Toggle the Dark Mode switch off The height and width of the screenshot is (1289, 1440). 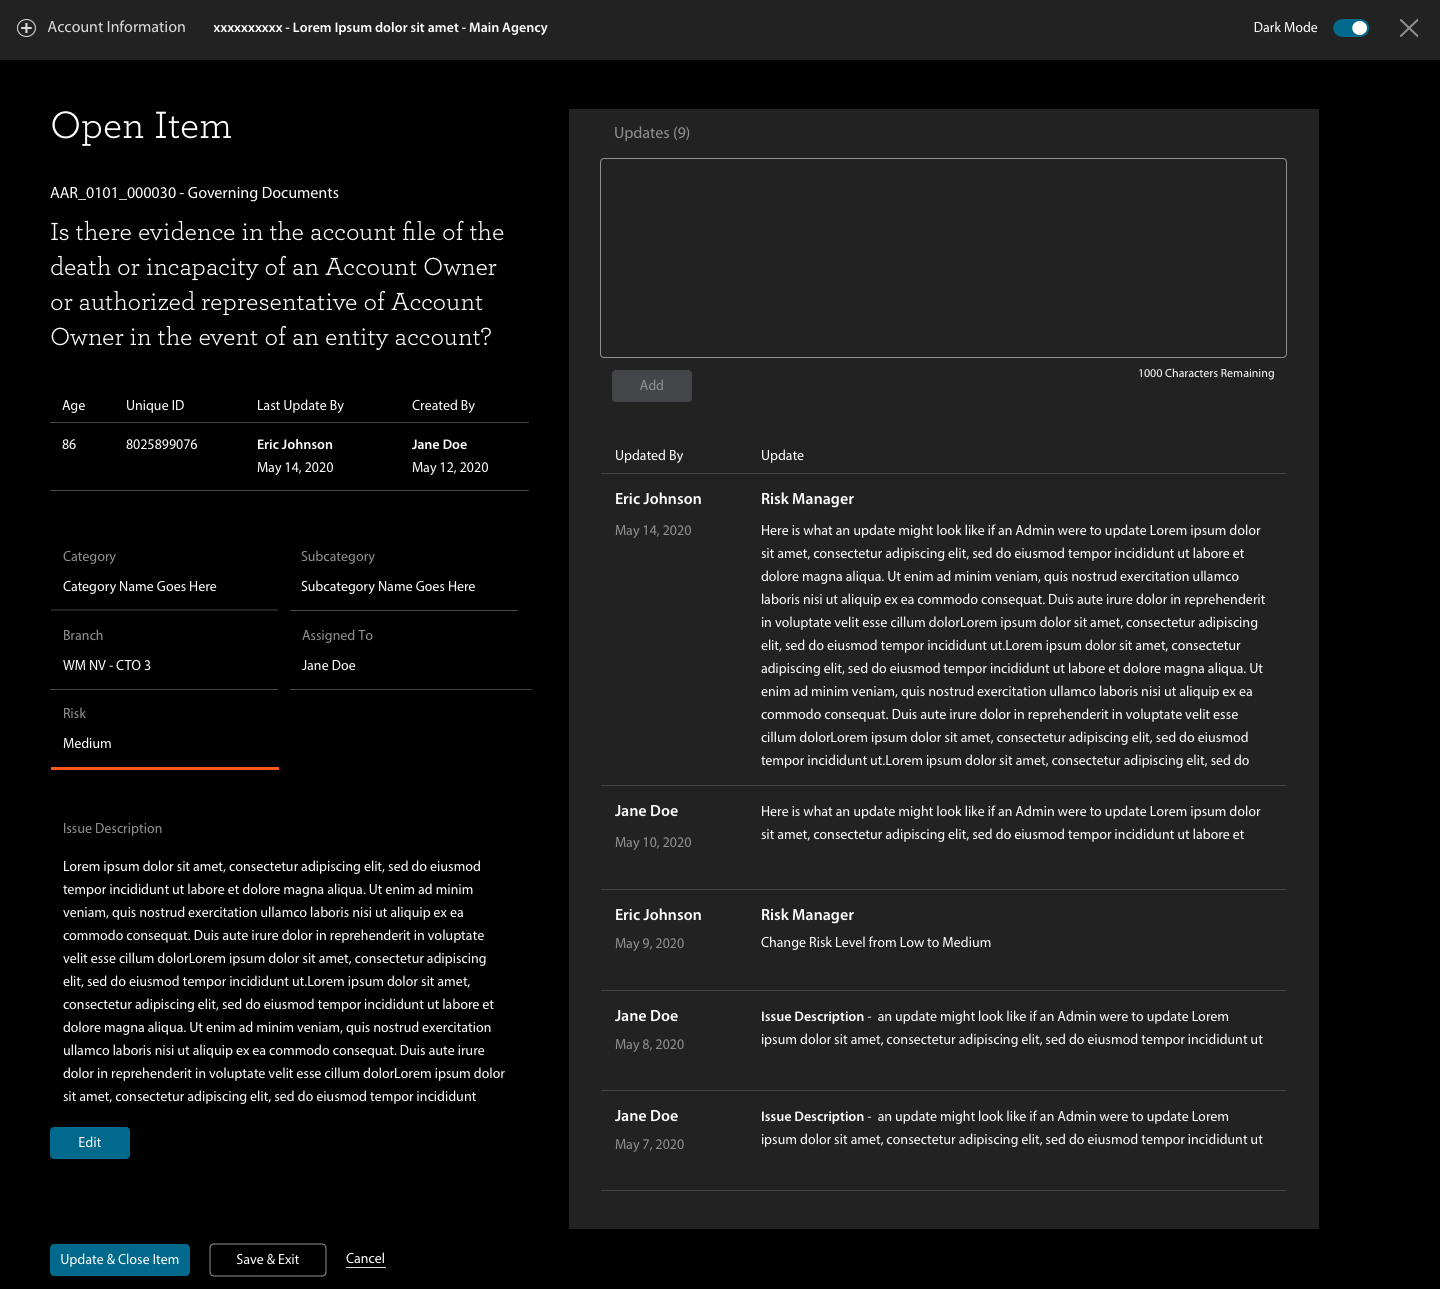(1351, 28)
